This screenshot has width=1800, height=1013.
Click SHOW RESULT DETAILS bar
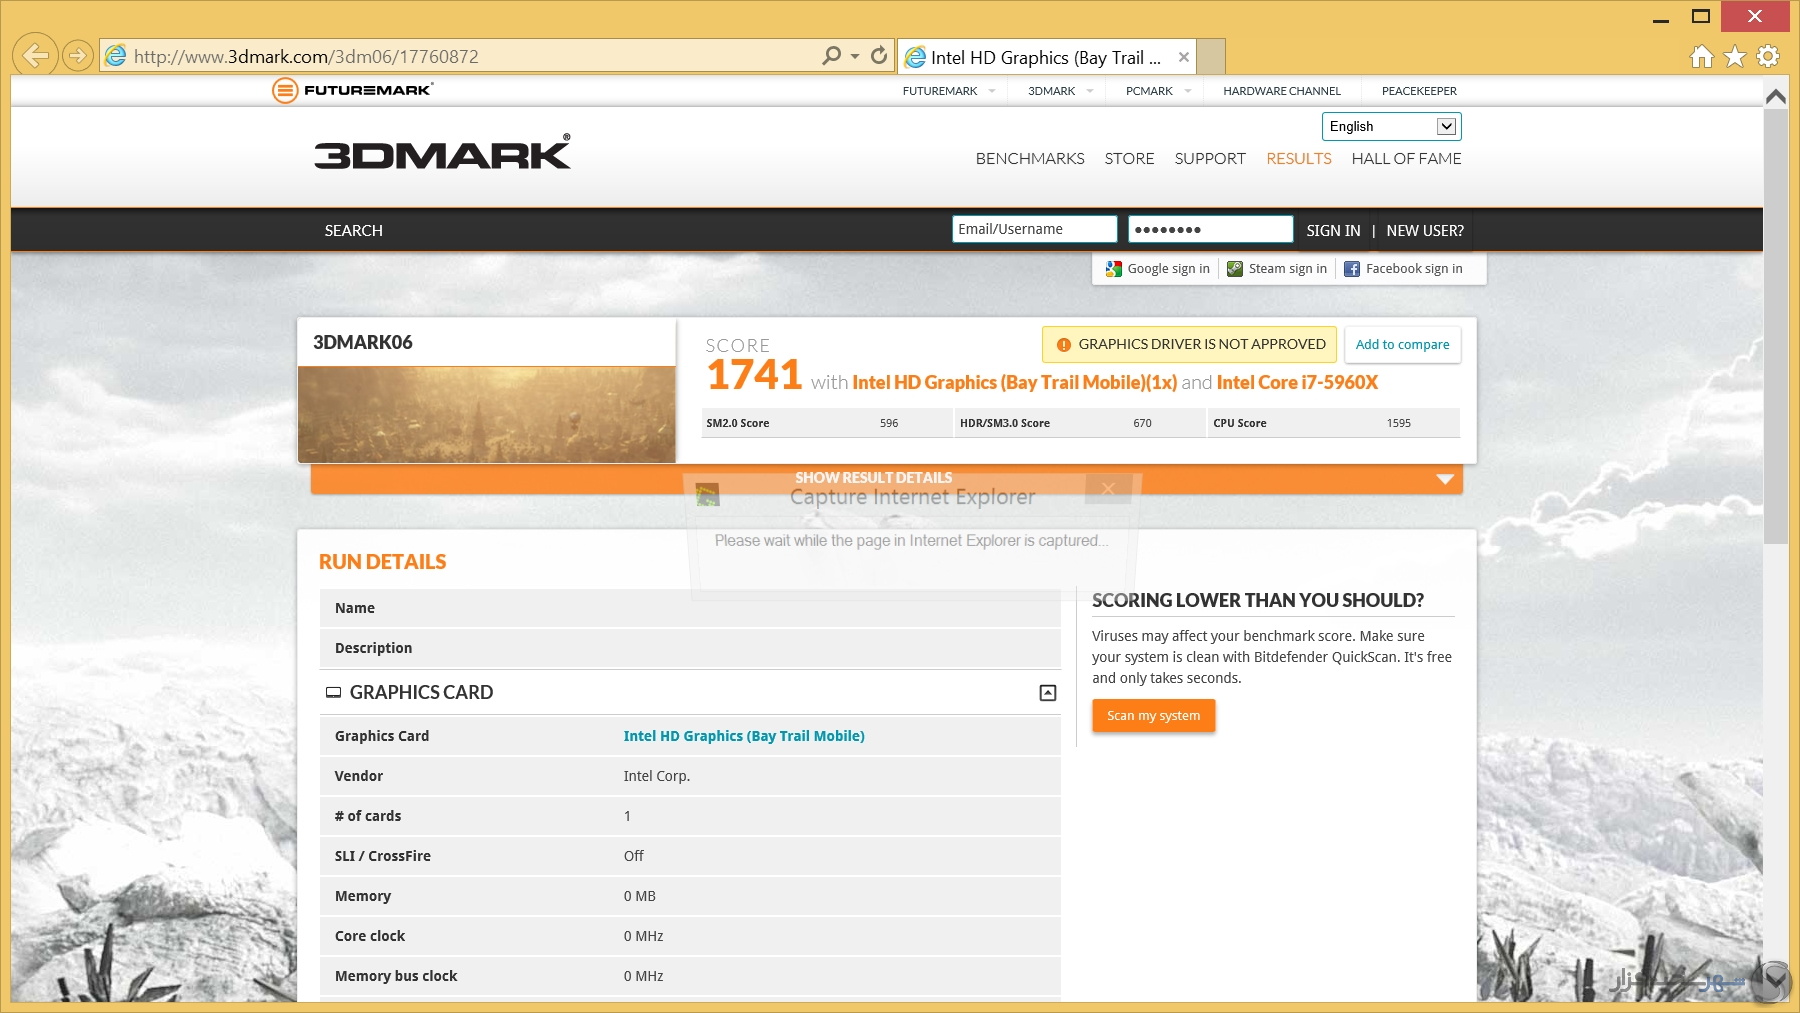pos(886,479)
